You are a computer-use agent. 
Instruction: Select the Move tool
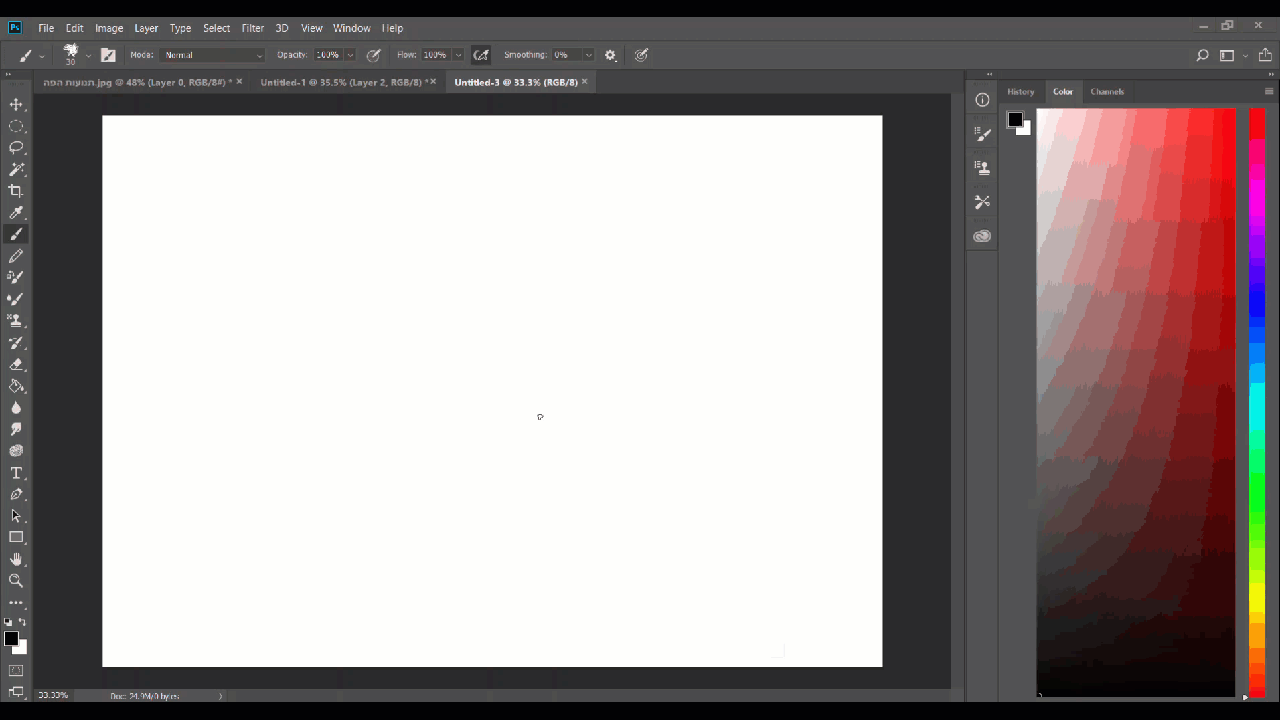click(x=16, y=104)
